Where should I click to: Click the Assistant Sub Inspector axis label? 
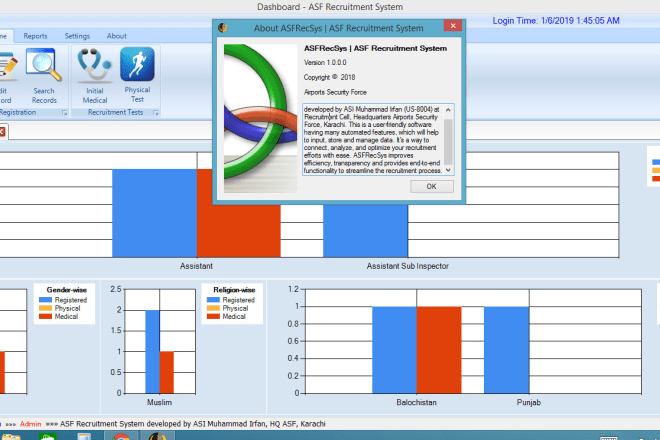407,266
